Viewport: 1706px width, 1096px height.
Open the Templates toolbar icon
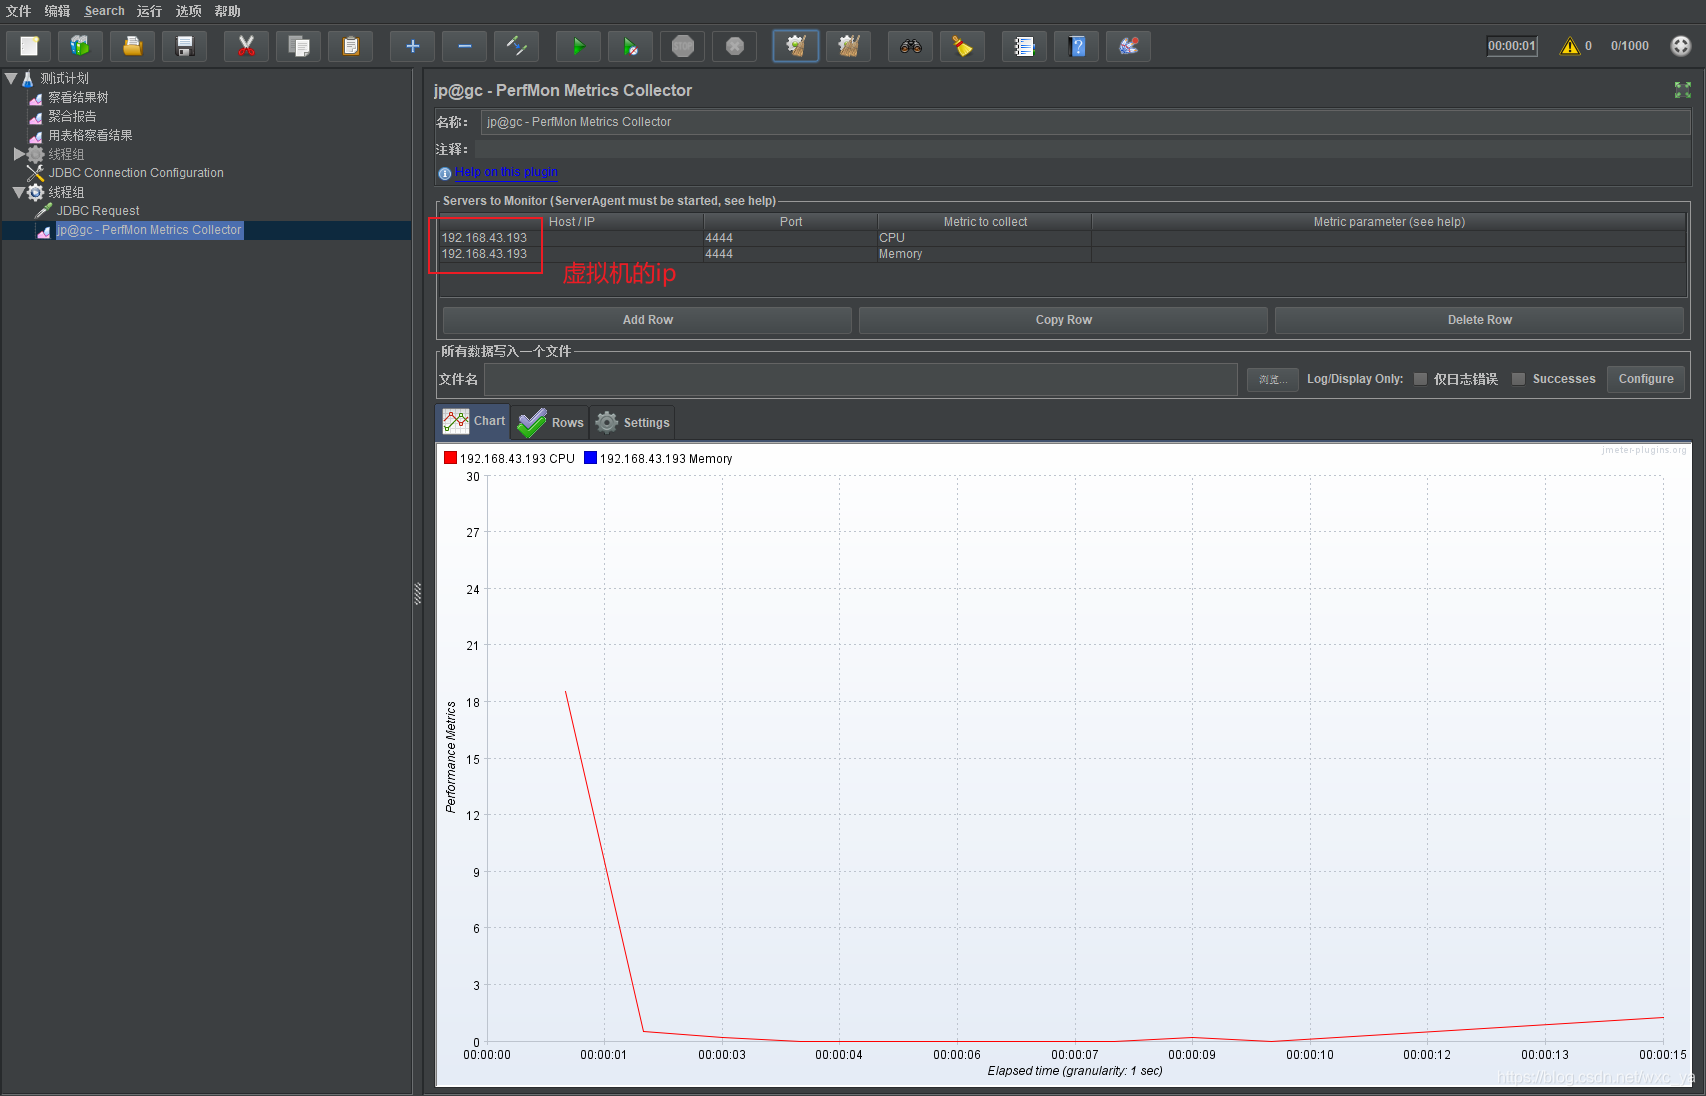point(80,46)
